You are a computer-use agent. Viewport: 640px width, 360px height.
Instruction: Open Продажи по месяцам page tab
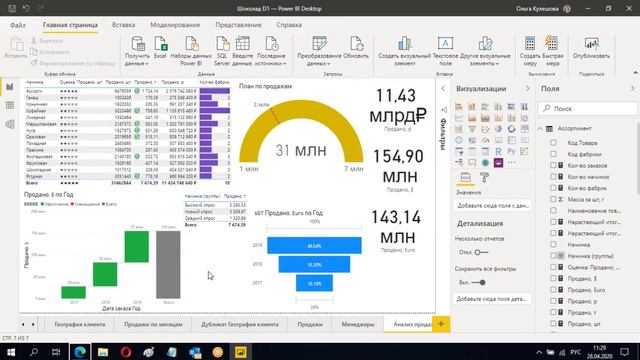pos(153,324)
